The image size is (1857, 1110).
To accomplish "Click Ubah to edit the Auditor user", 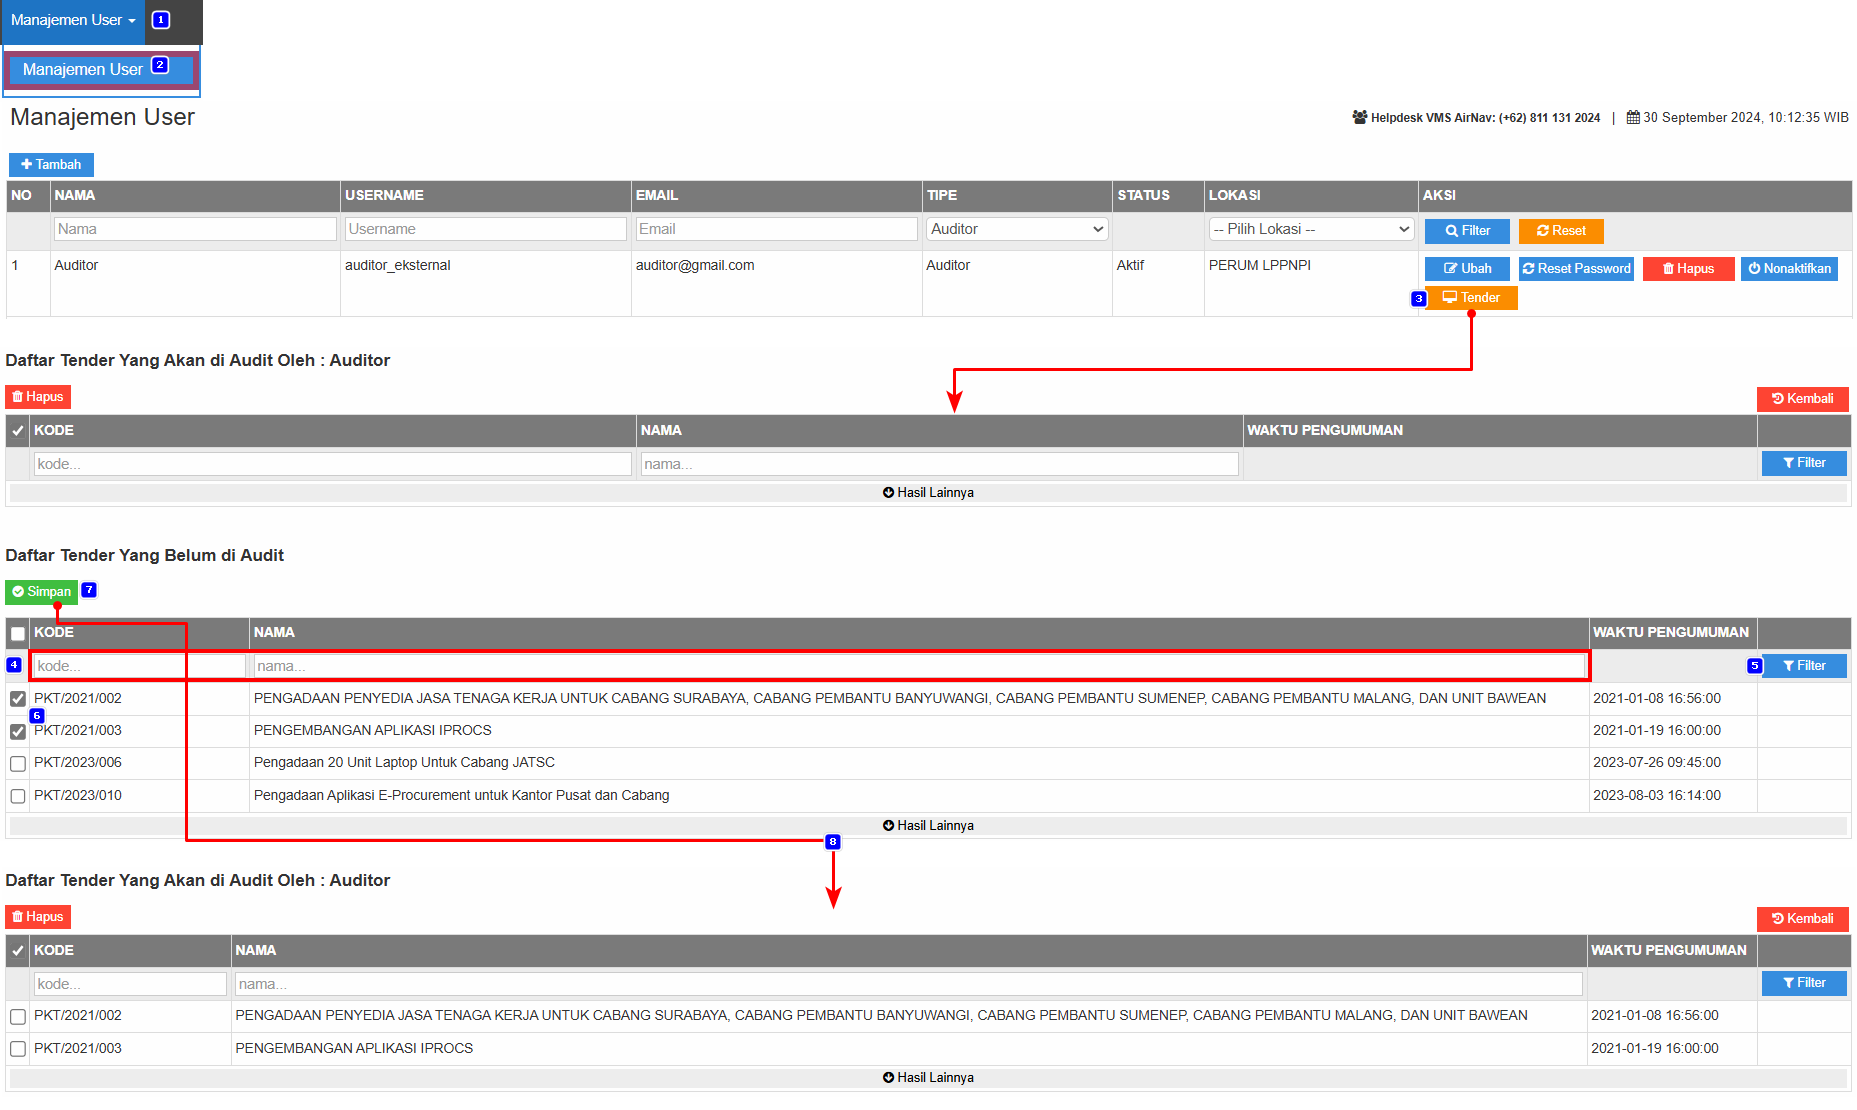I will click(x=1467, y=269).
